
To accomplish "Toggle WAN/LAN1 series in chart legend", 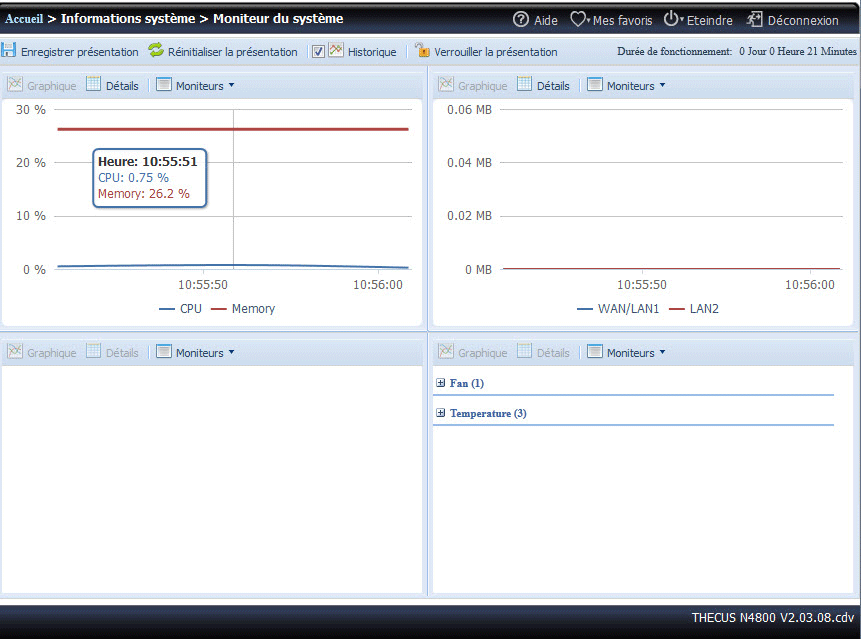I will click(x=618, y=309).
